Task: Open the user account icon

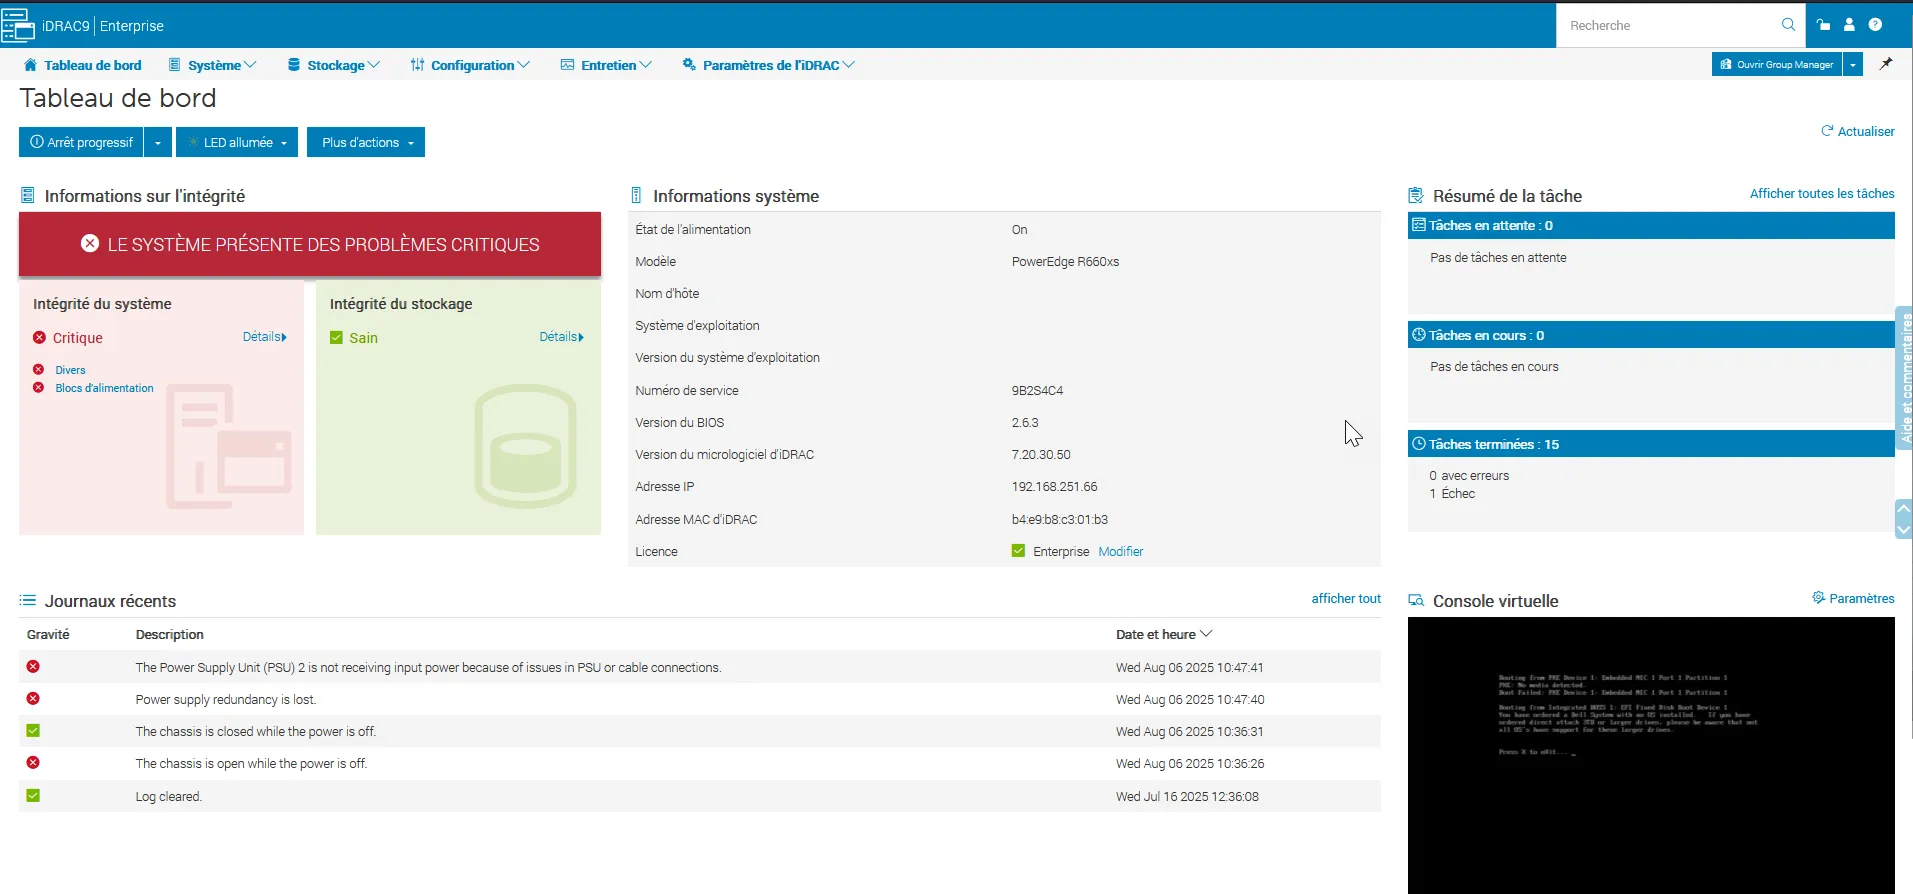Action: click(1849, 25)
